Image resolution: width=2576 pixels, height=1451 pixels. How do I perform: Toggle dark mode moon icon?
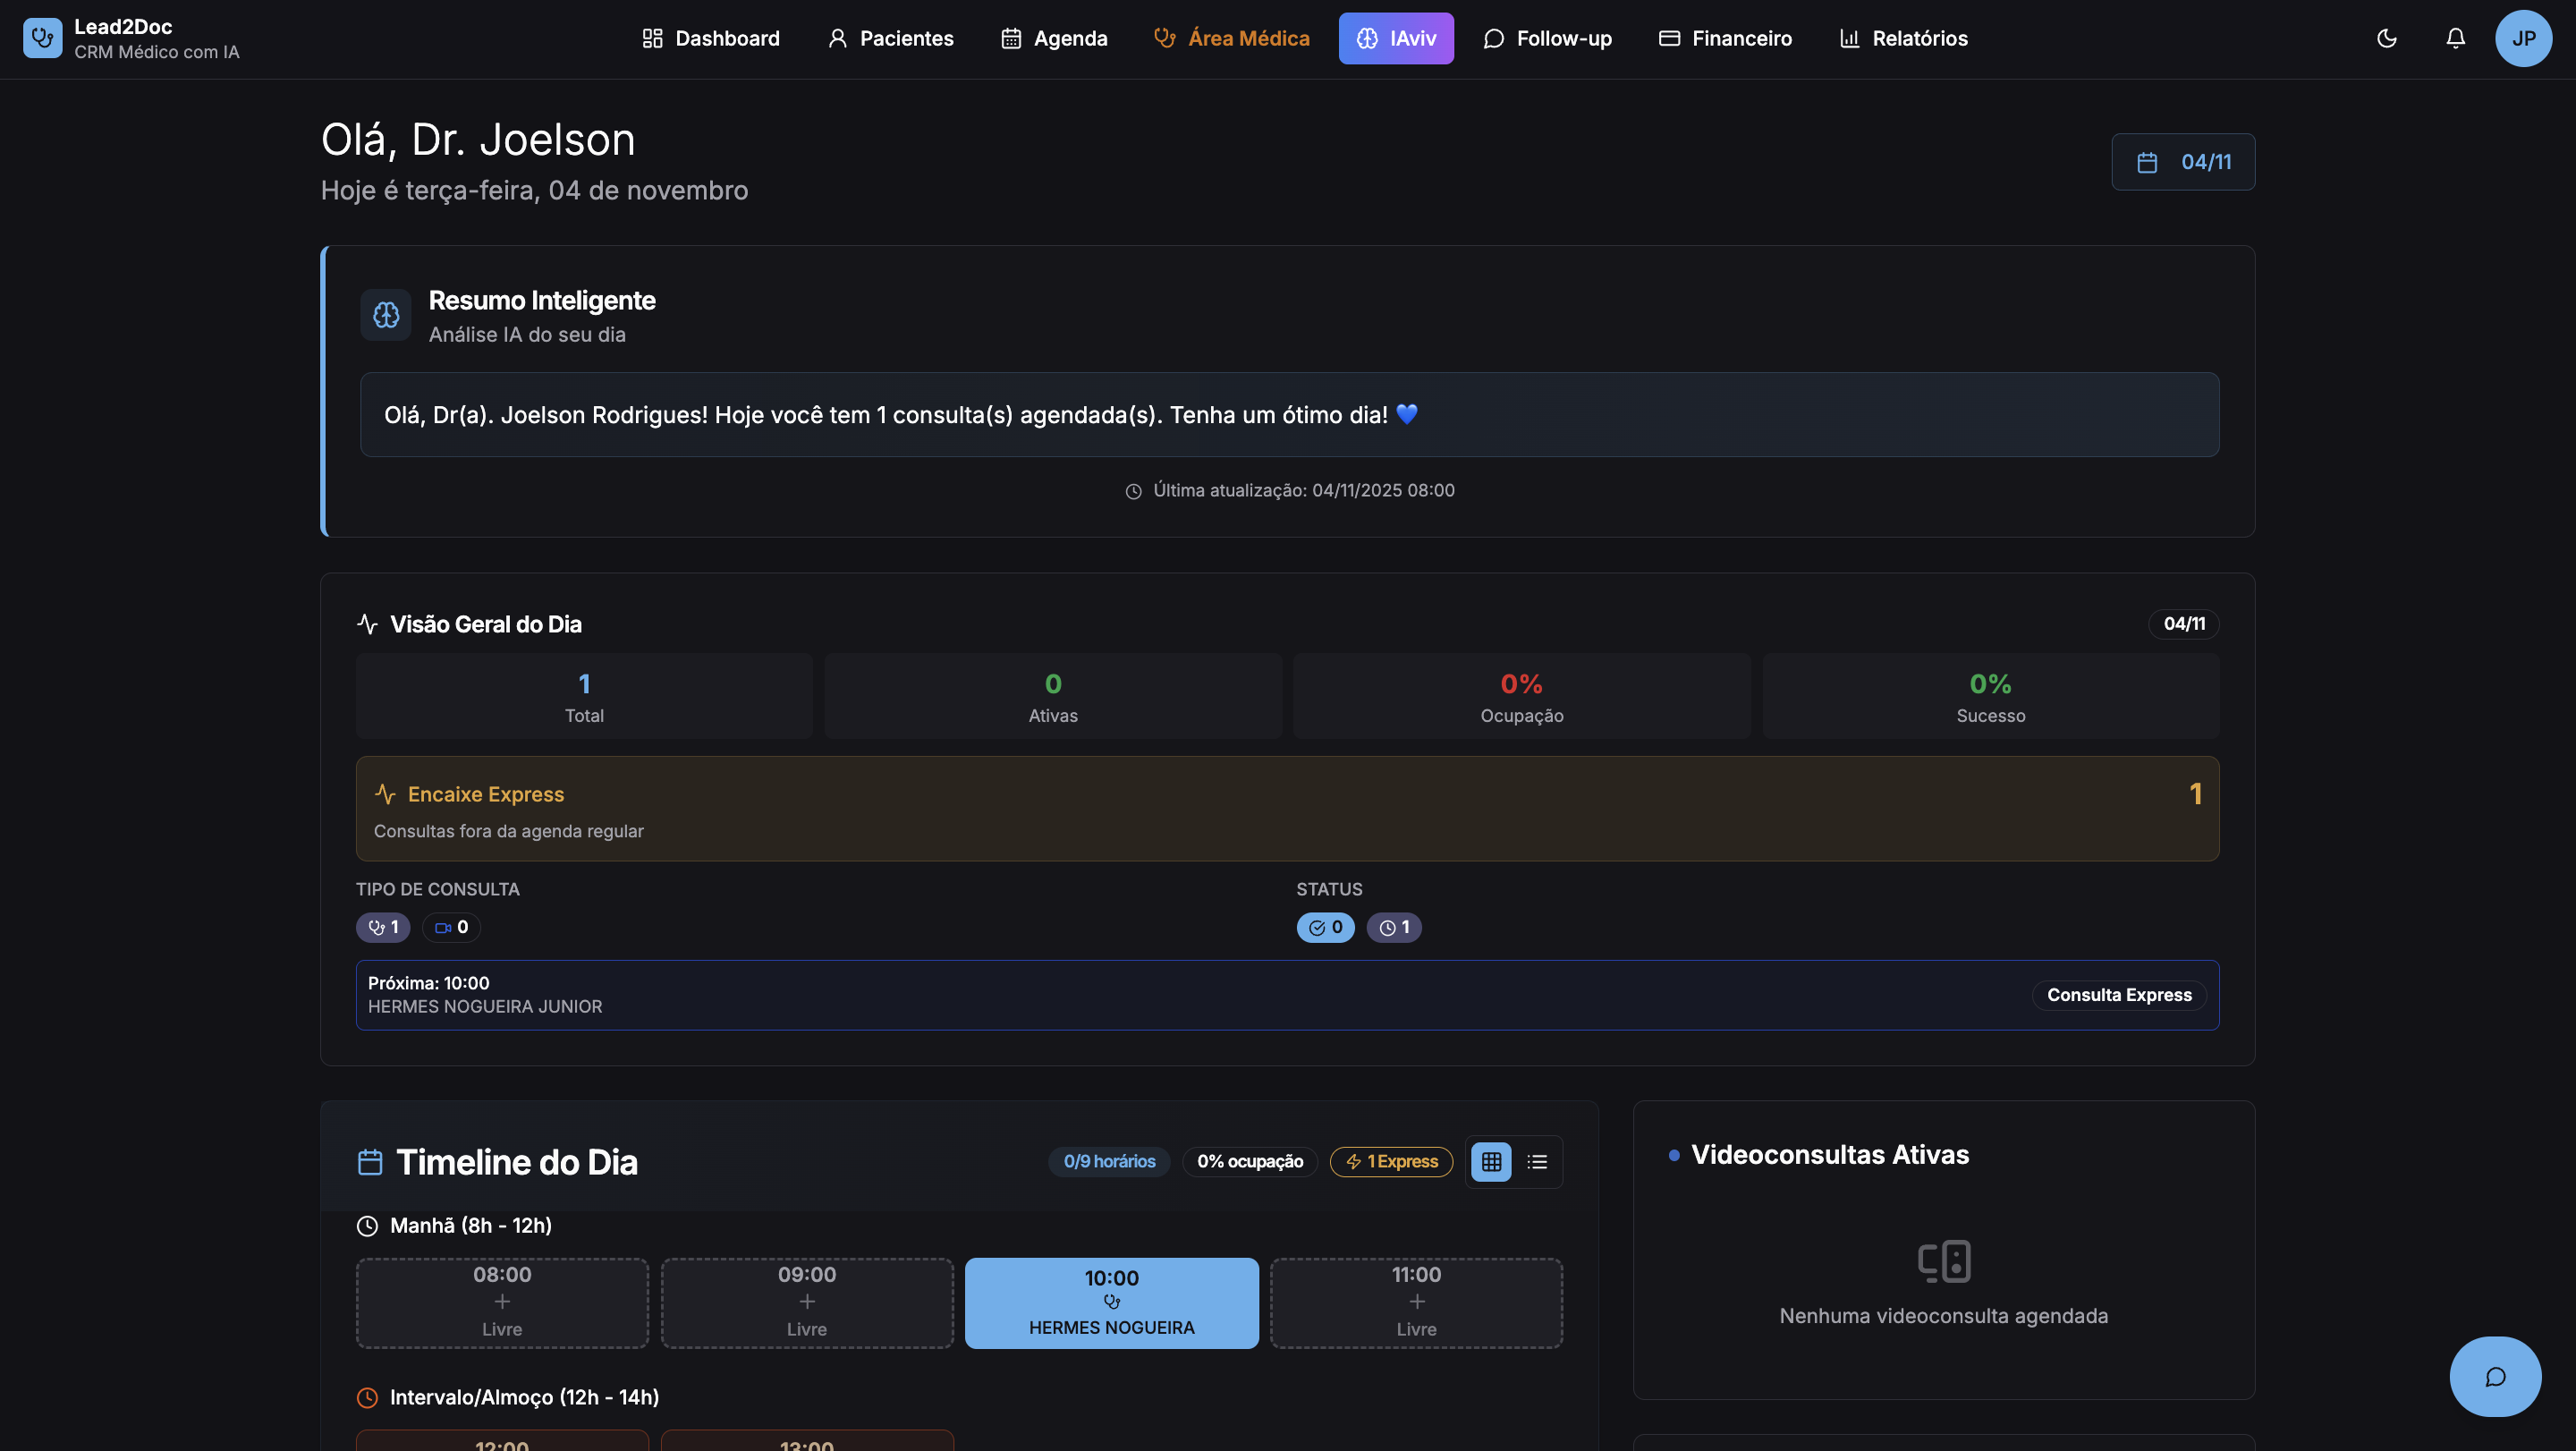2386,38
